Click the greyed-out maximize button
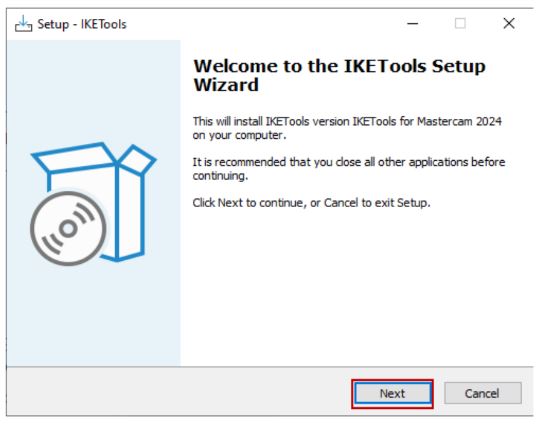 tap(460, 23)
